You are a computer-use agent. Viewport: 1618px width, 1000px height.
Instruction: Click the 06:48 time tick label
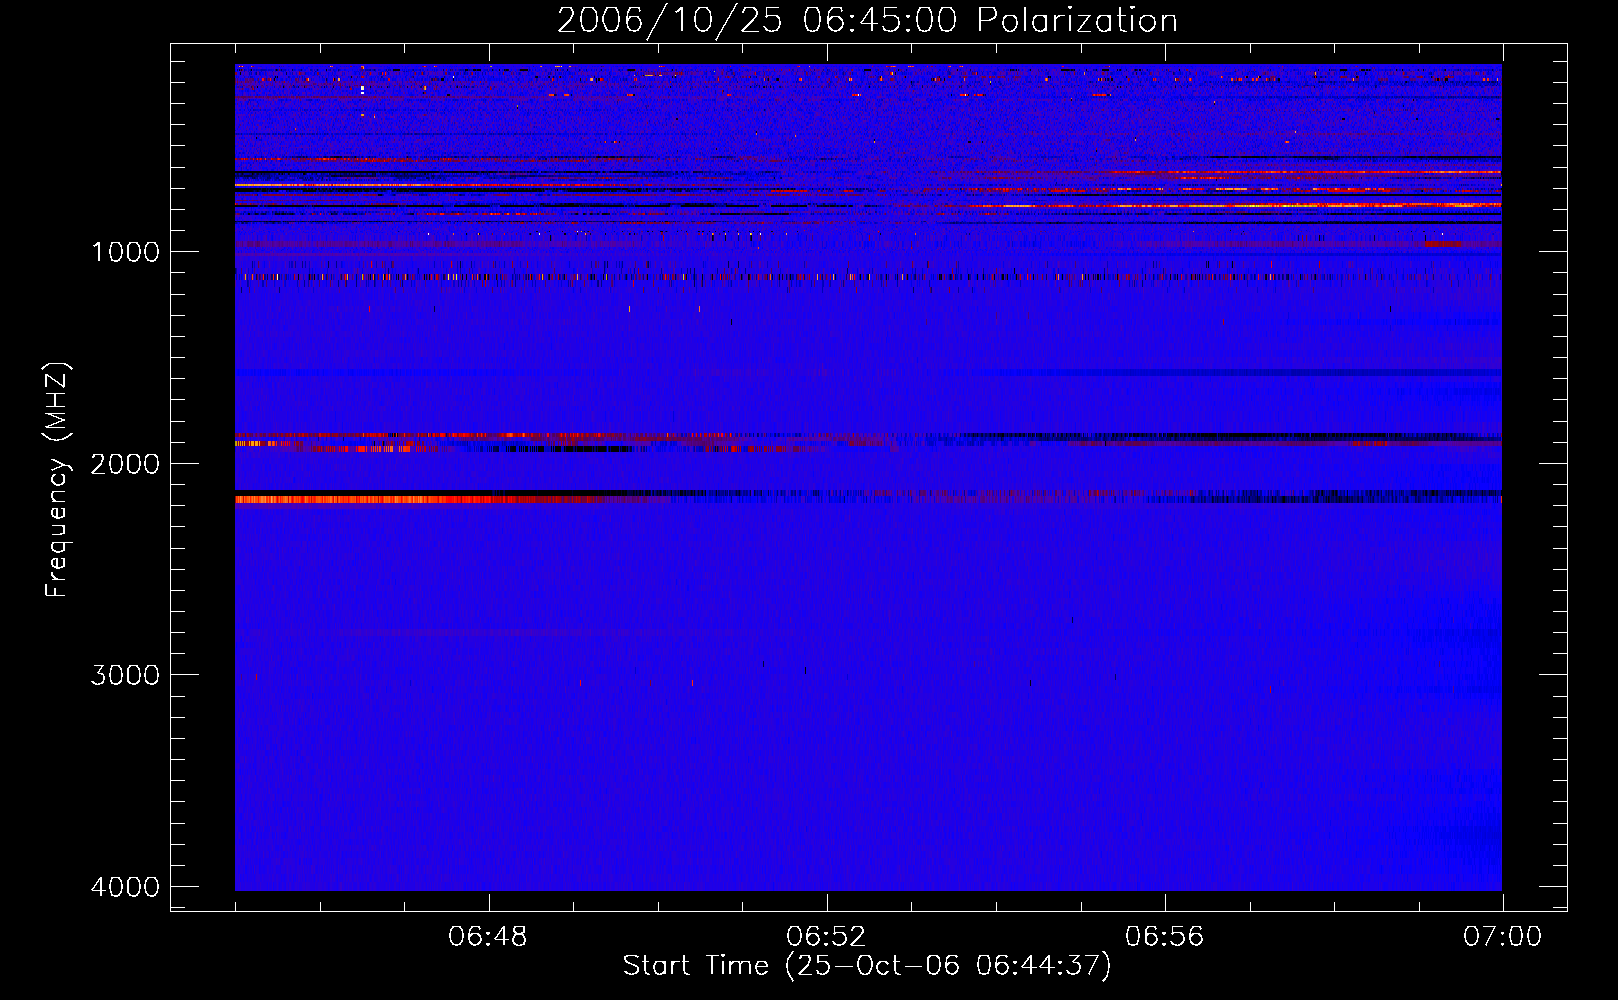coord(488,937)
